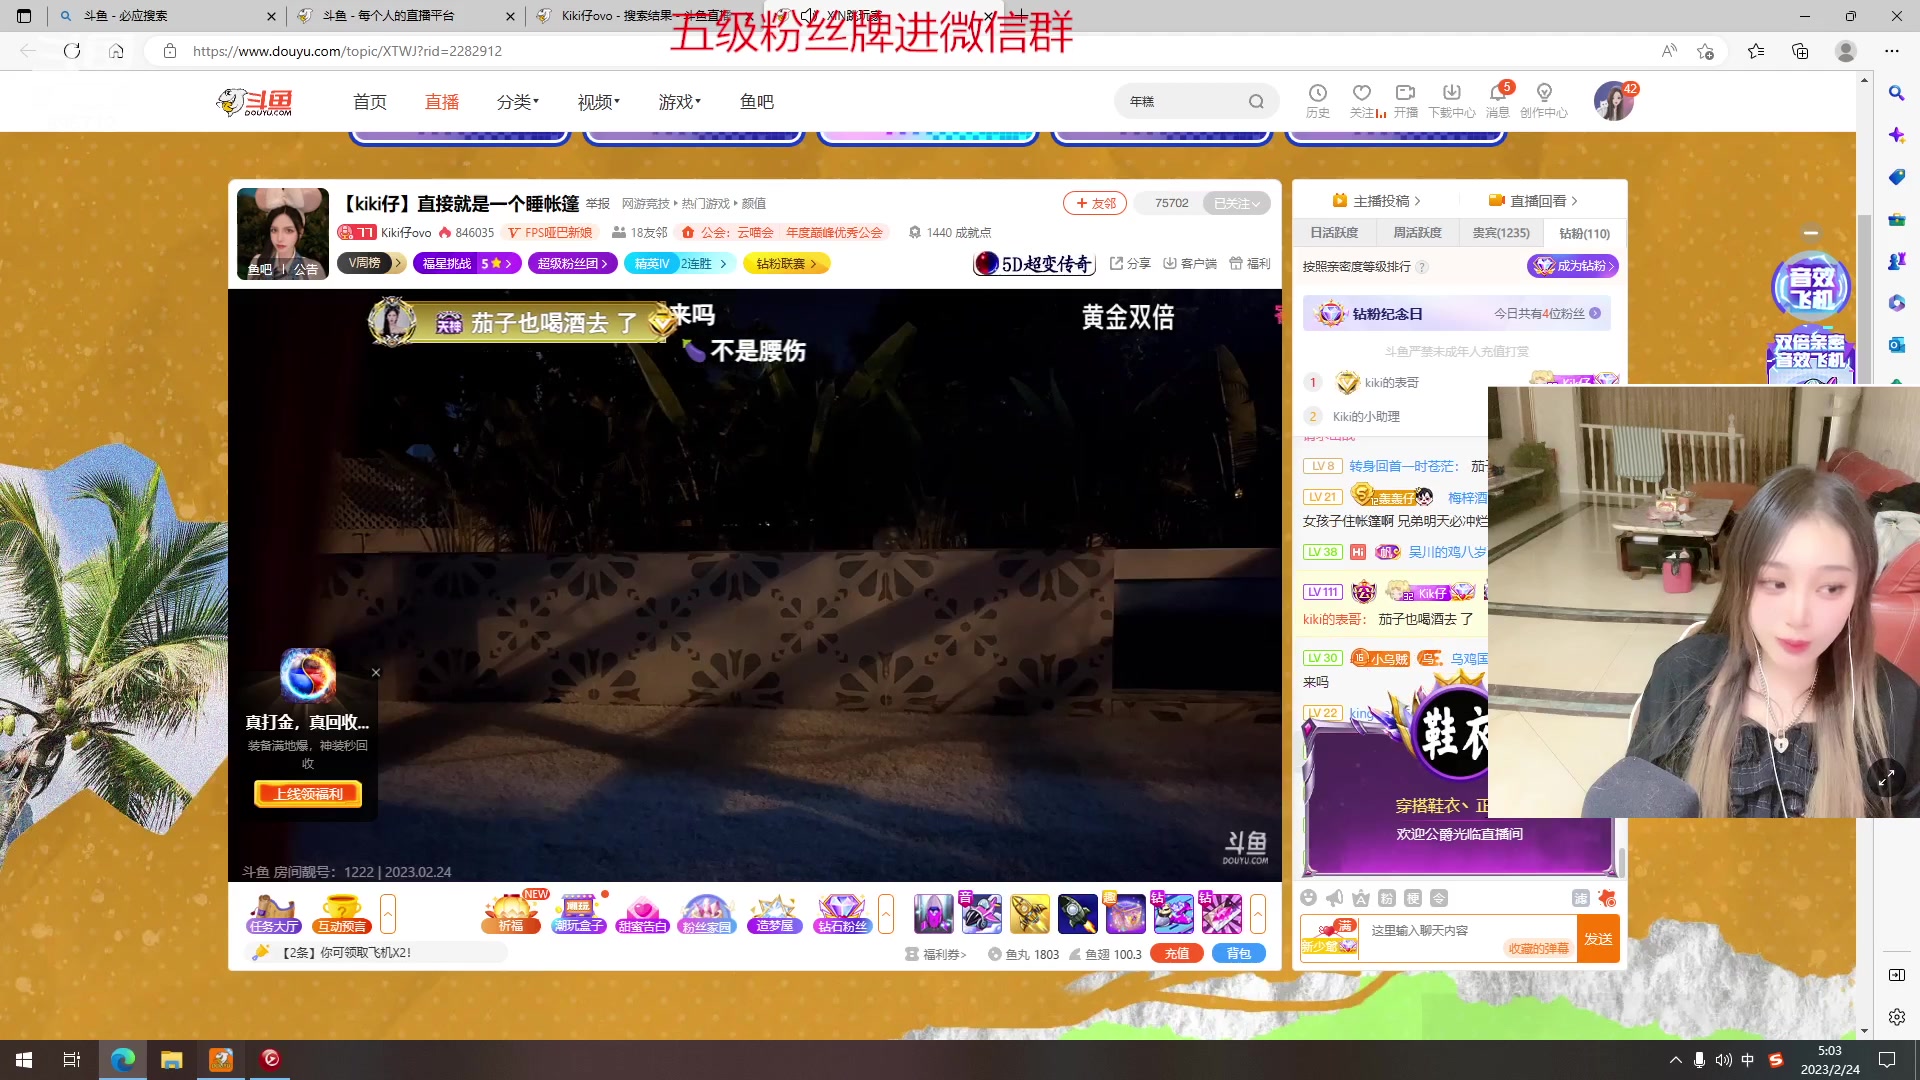Click chat input 这里输入聊天内容
The image size is (1920, 1080).
1420,930
